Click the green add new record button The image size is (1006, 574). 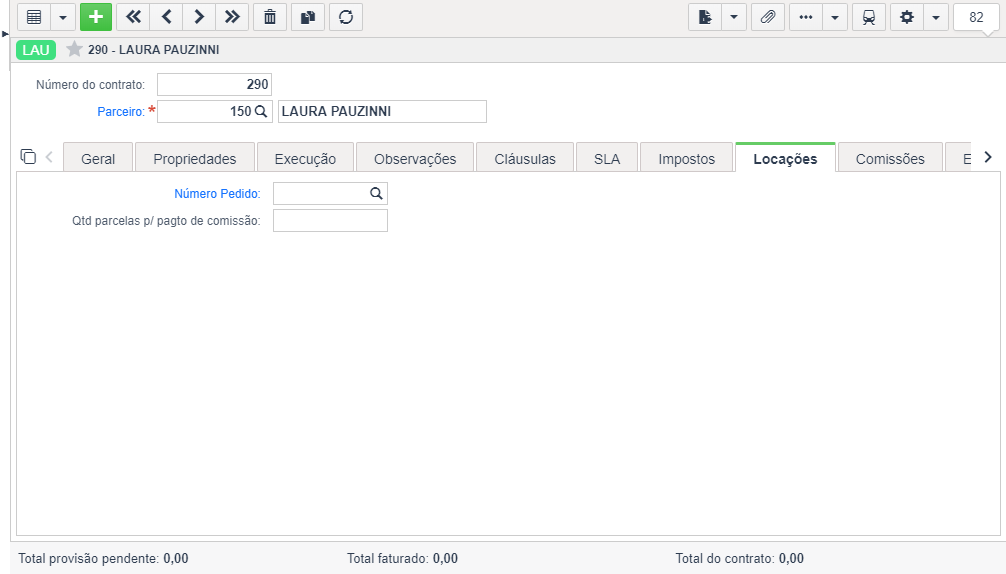click(x=96, y=17)
